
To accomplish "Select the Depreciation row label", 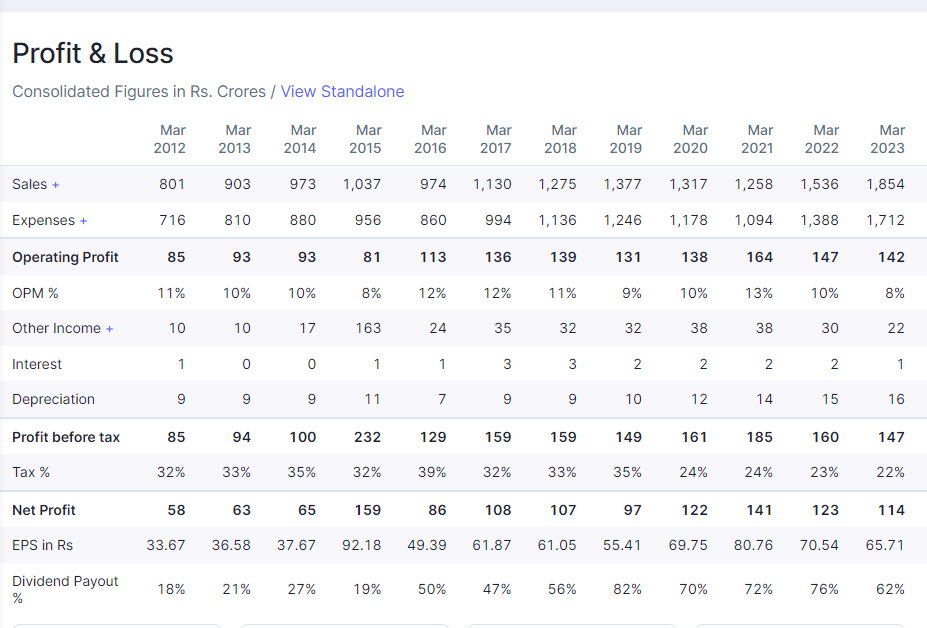I will [53, 399].
